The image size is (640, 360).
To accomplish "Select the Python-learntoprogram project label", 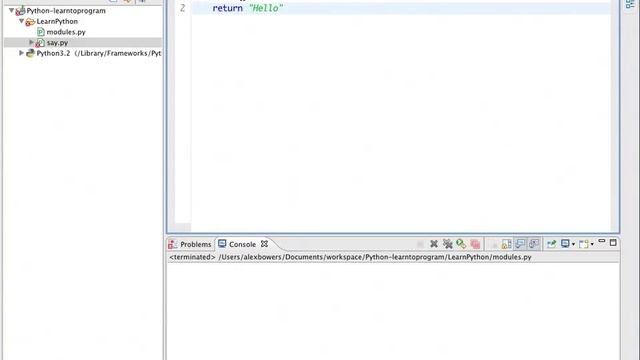I will tap(66, 11).
